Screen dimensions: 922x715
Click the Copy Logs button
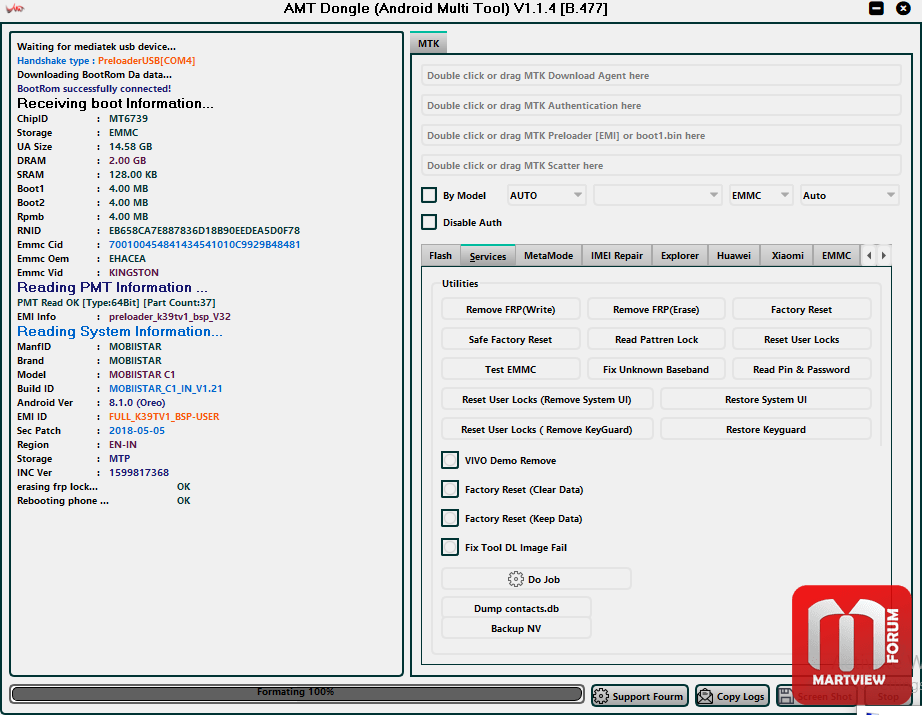(733, 696)
